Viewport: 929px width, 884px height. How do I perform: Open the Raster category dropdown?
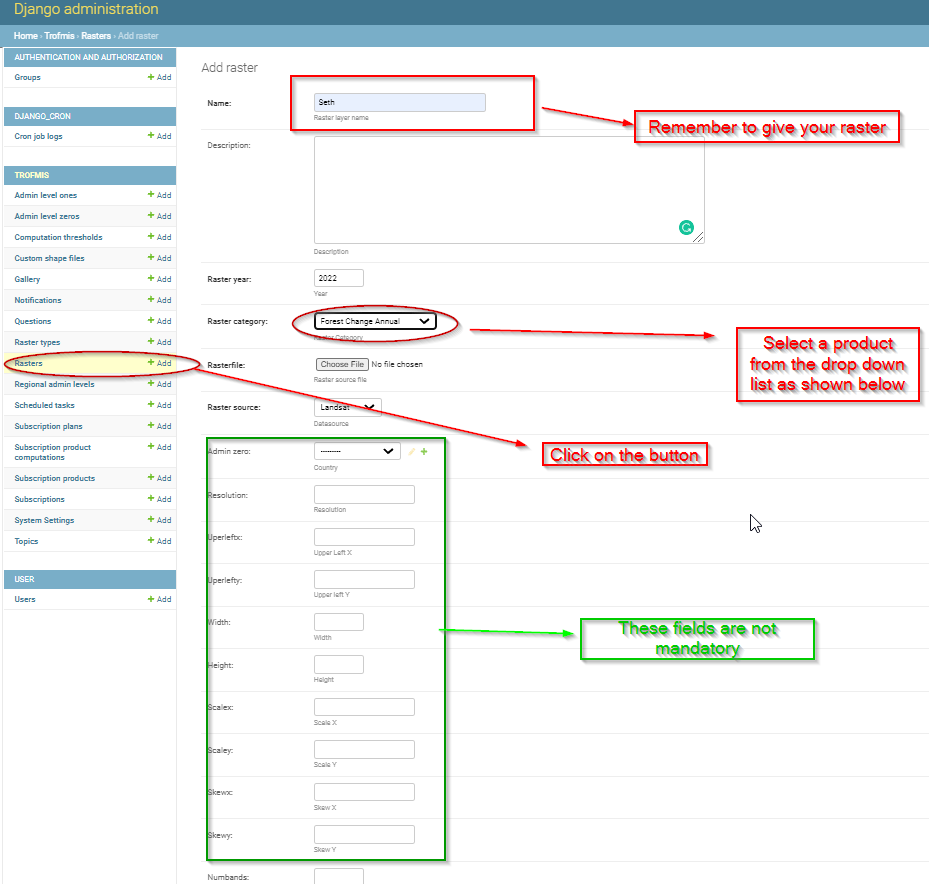(375, 321)
